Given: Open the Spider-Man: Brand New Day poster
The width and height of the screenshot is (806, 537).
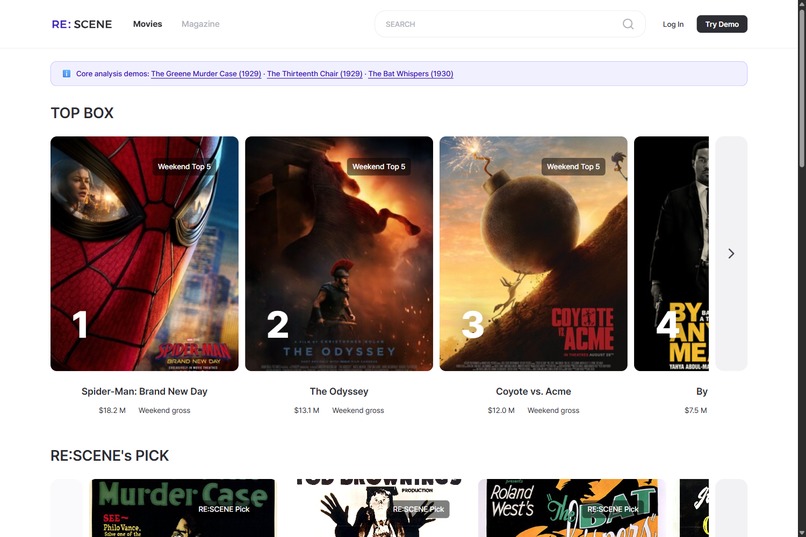Looking at the screenshot, I should click(x=144, y=253).
